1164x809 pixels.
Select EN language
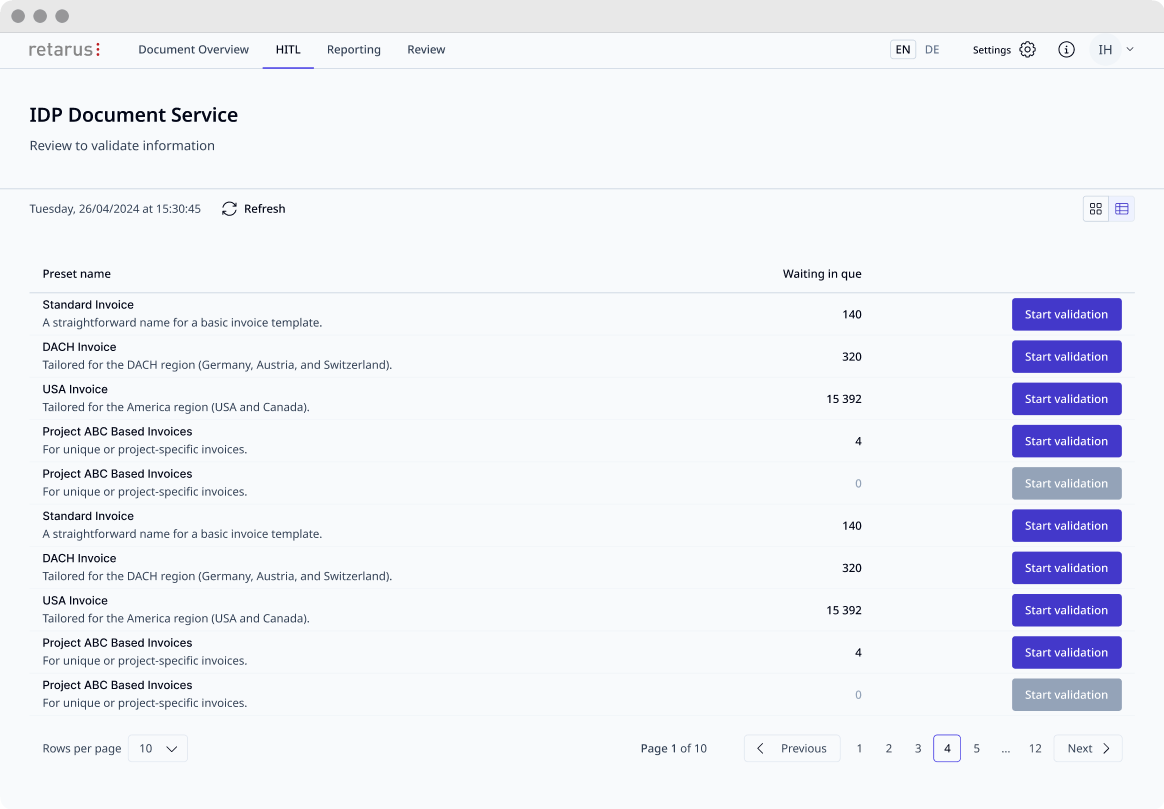[903, 50]
